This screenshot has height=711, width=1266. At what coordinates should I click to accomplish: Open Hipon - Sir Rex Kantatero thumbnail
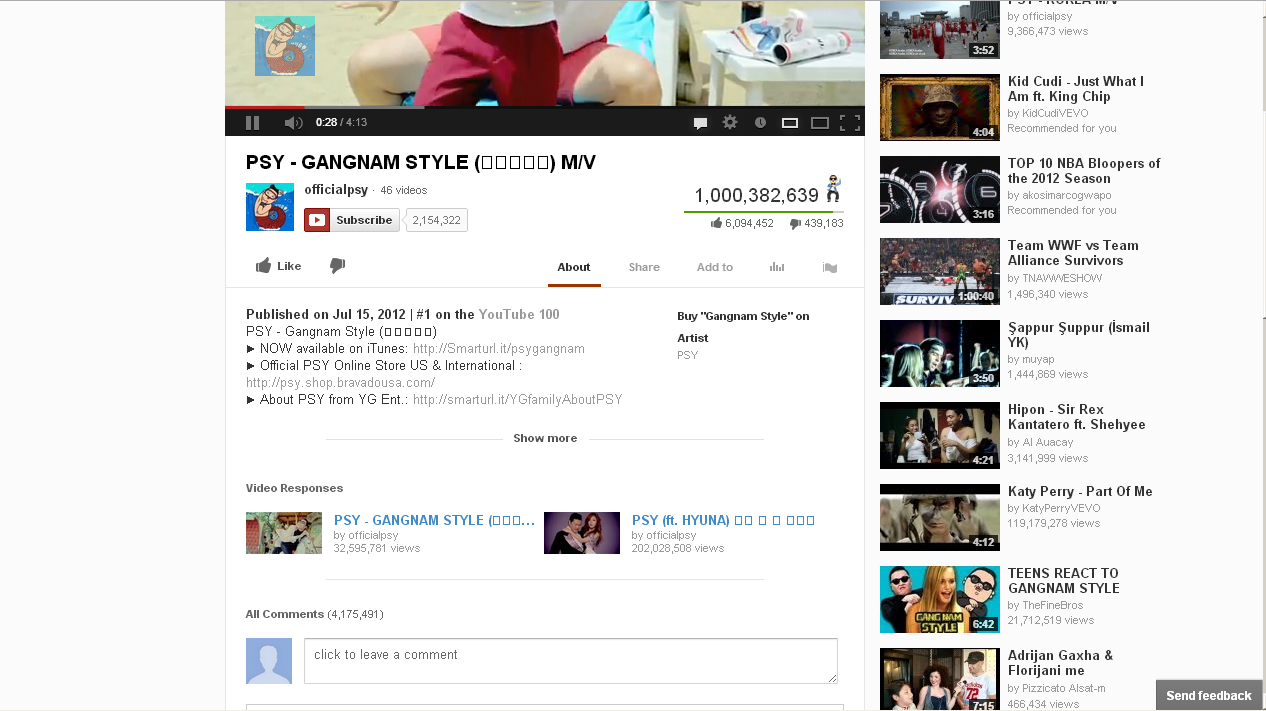click(940, 435)
